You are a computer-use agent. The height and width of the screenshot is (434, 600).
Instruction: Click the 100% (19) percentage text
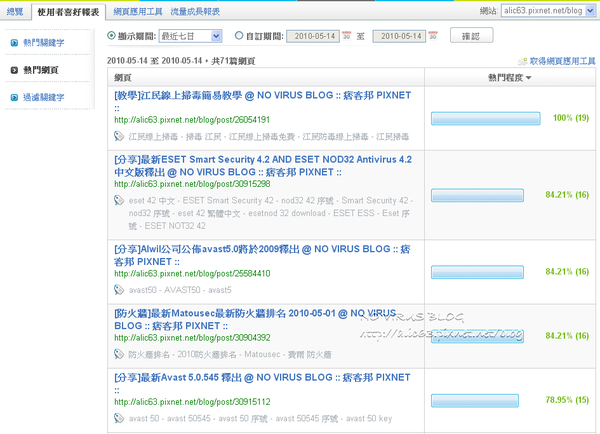571,118
